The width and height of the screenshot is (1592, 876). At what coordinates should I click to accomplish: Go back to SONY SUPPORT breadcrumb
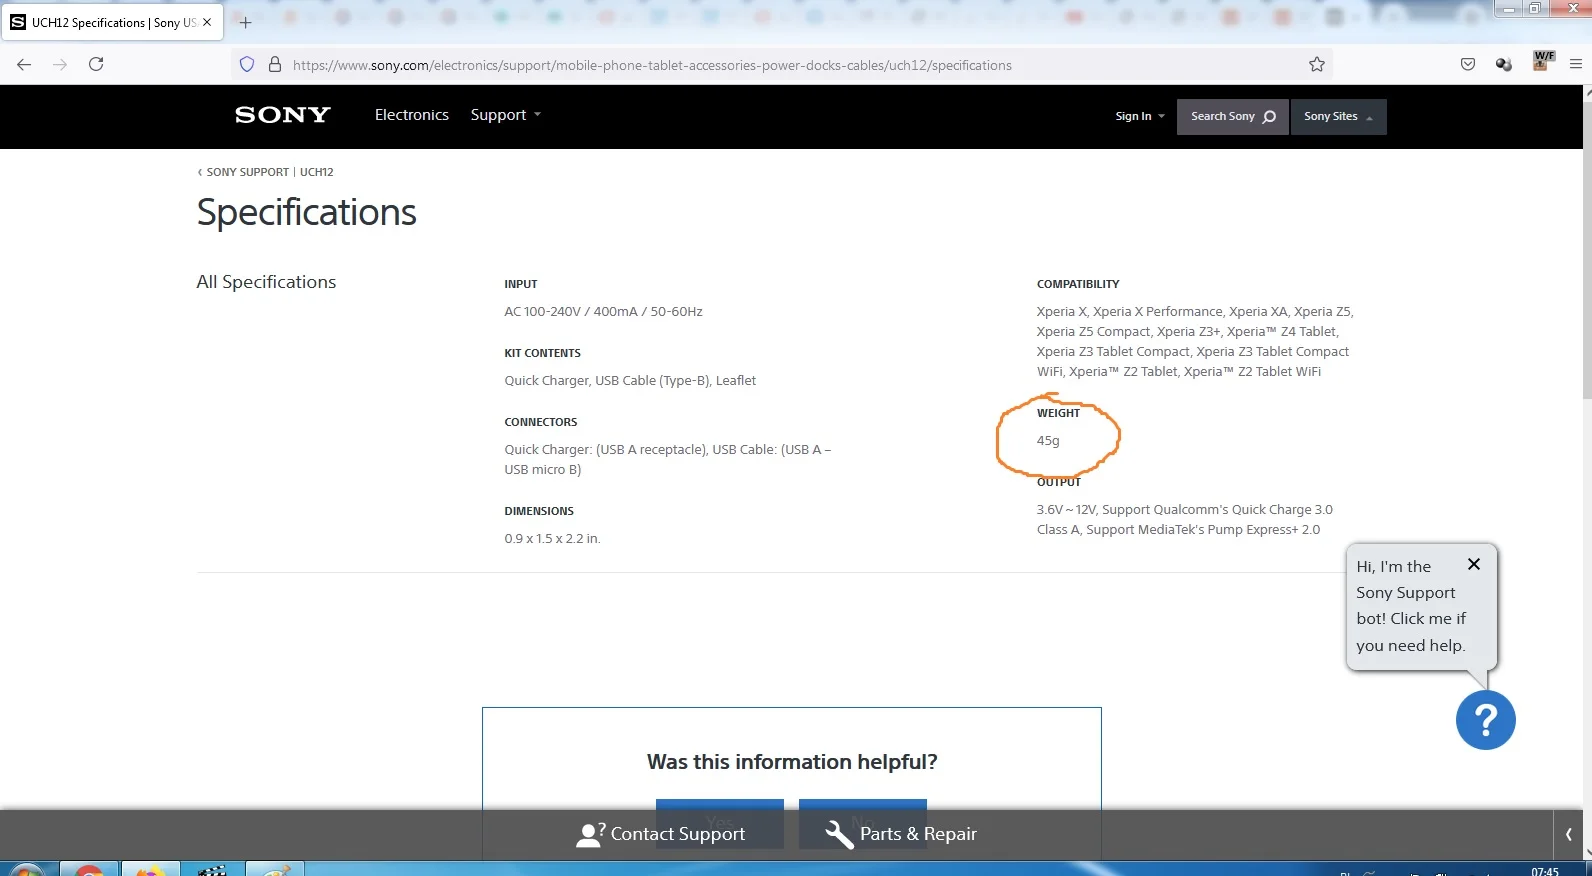247,172
